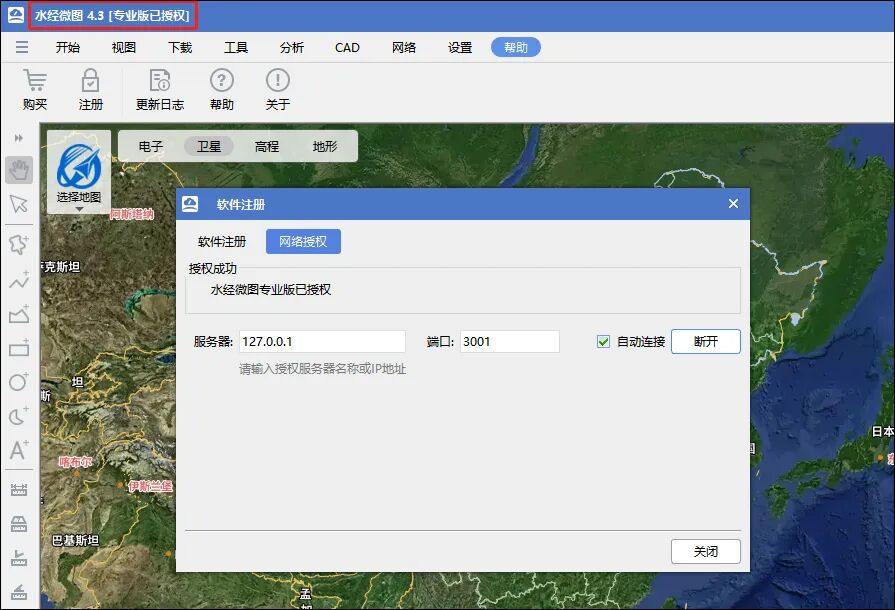This screenshot has width=895, height=610.
Task: Close the 软件注册 dialog with X
Action: click(733, 204)
